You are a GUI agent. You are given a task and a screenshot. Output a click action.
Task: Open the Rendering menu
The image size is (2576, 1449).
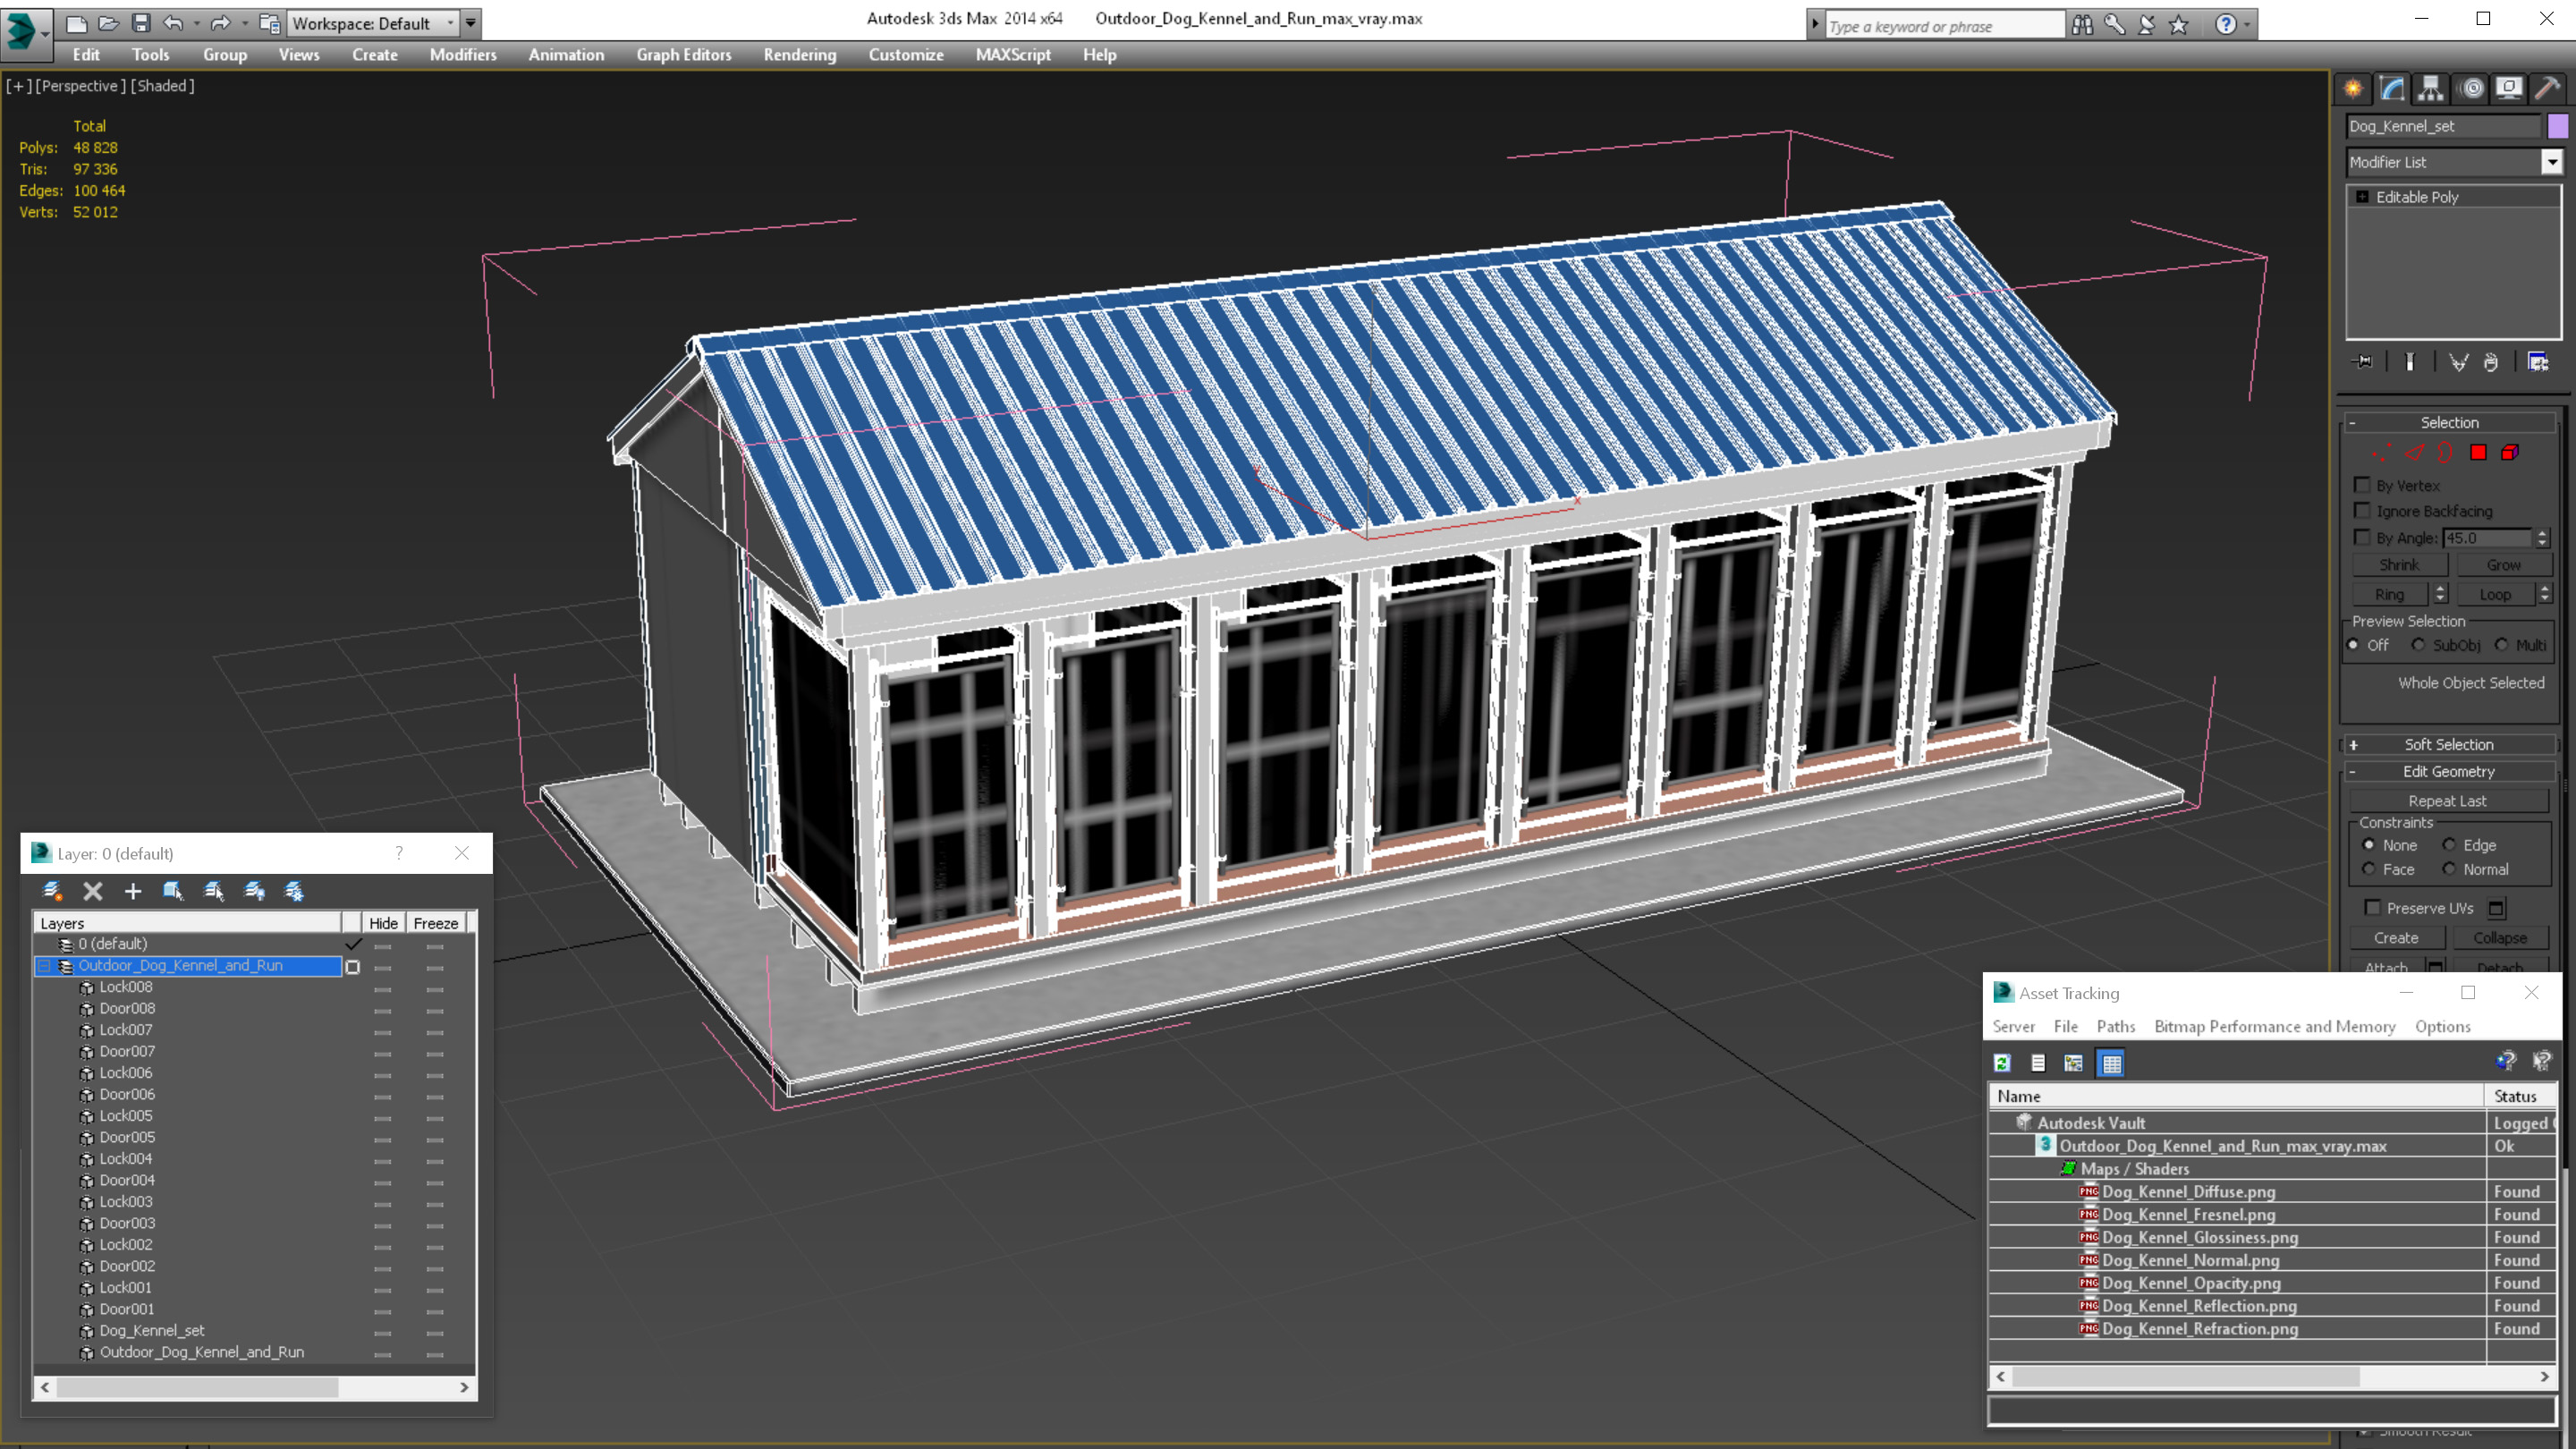[799, 55]
